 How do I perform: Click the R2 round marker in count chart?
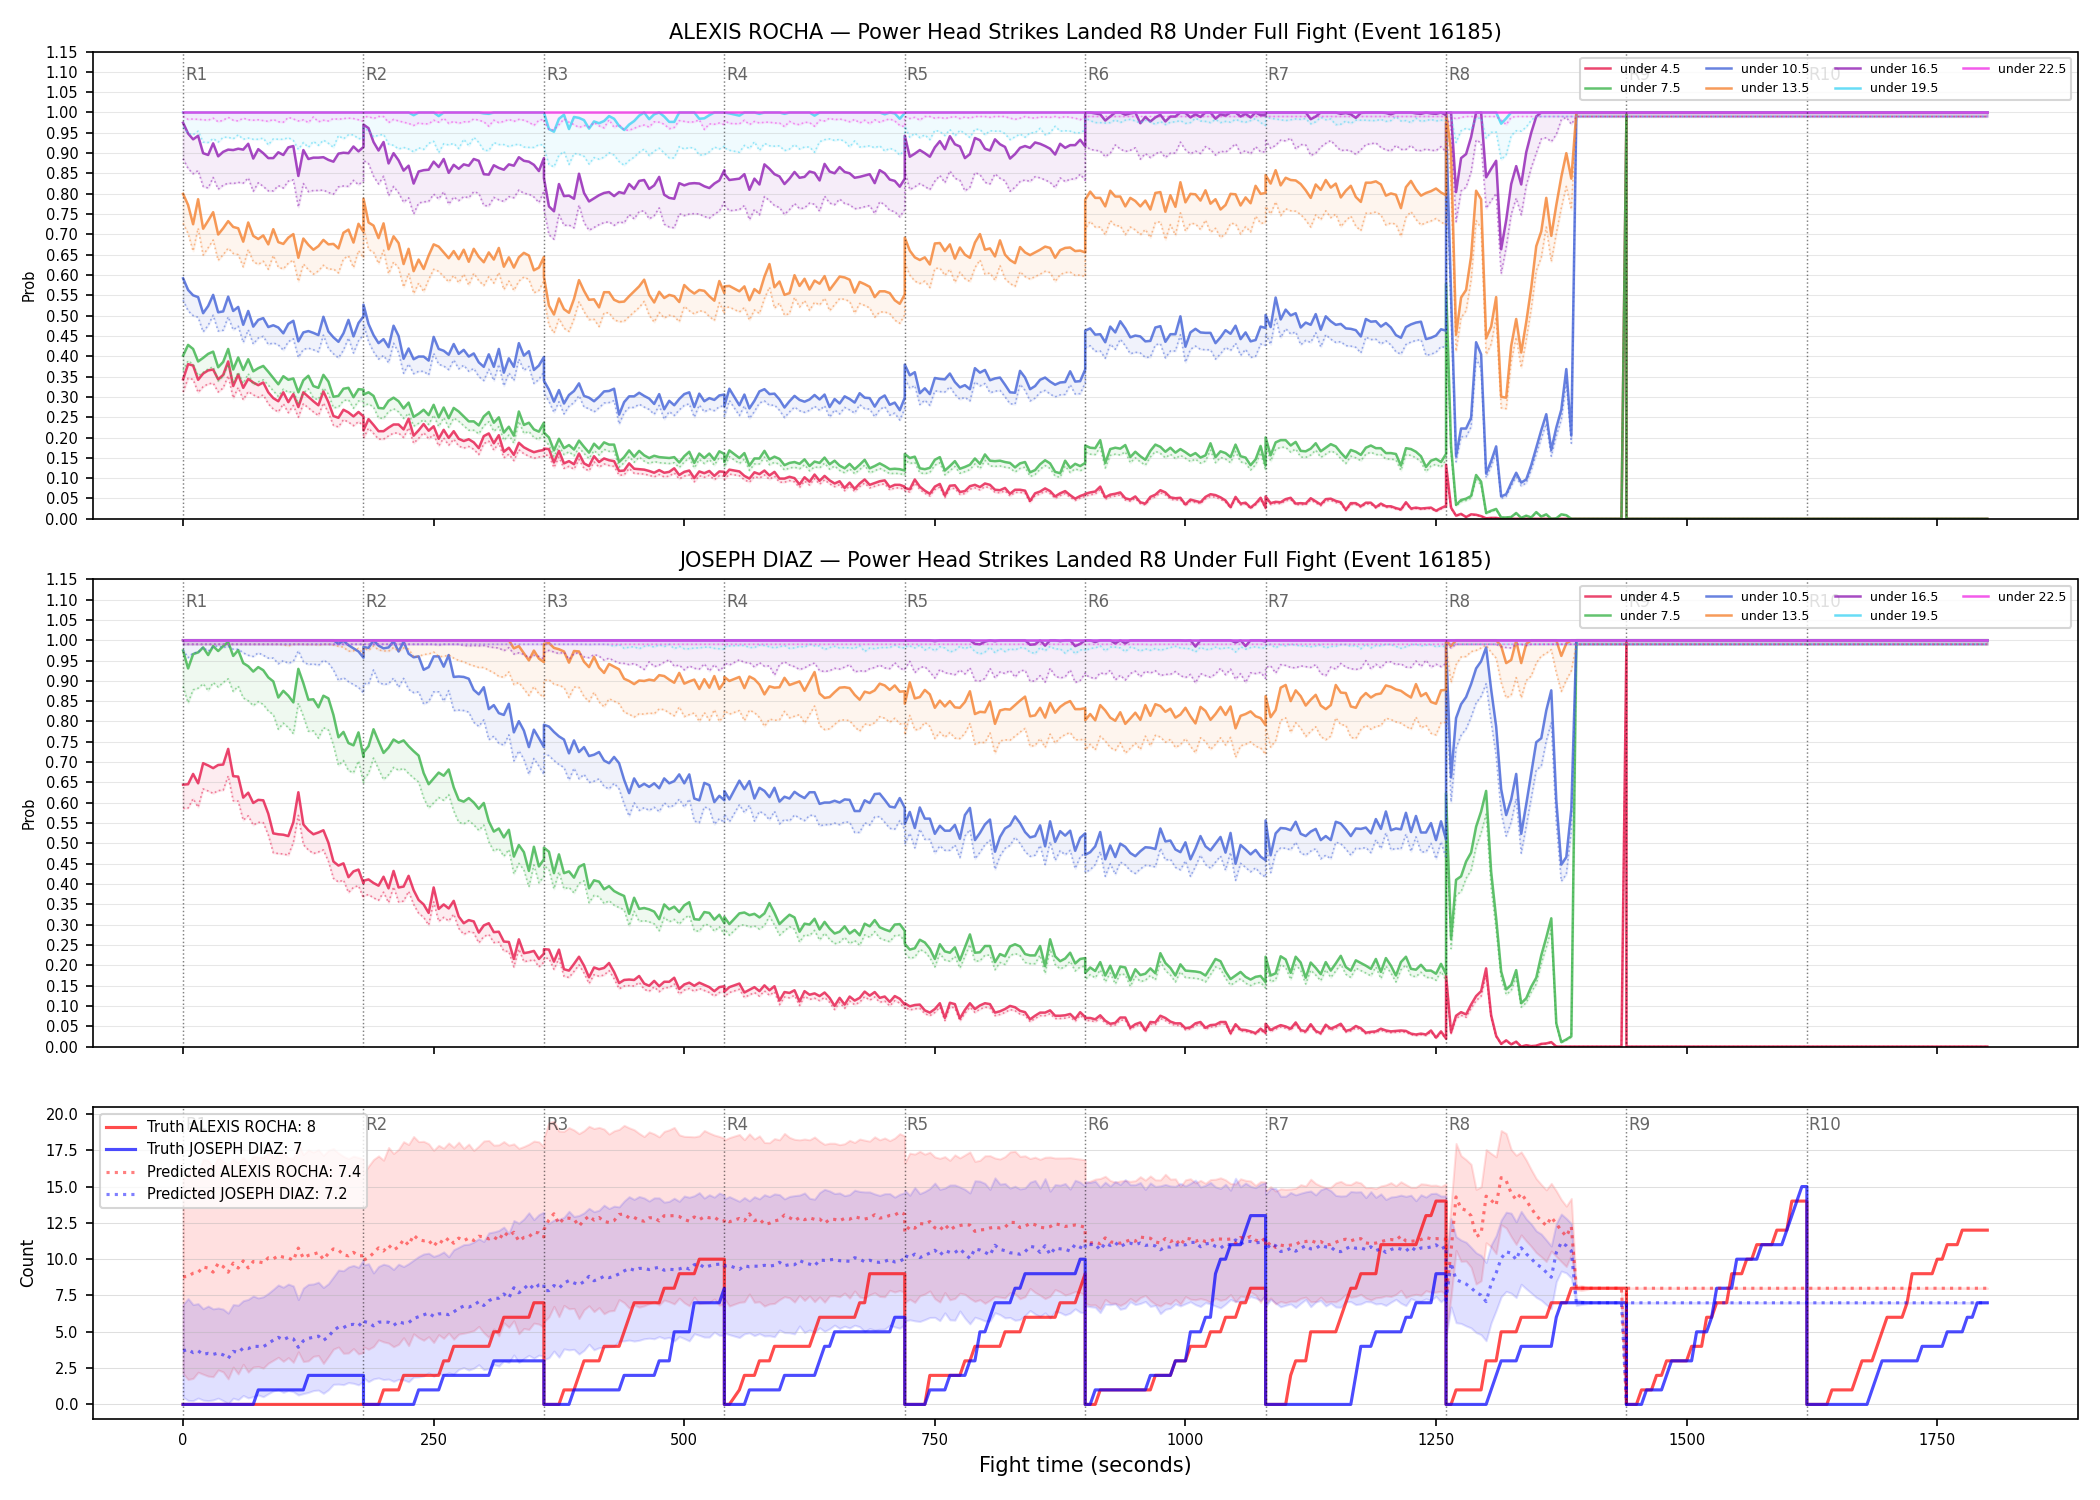pos(376,1124)
